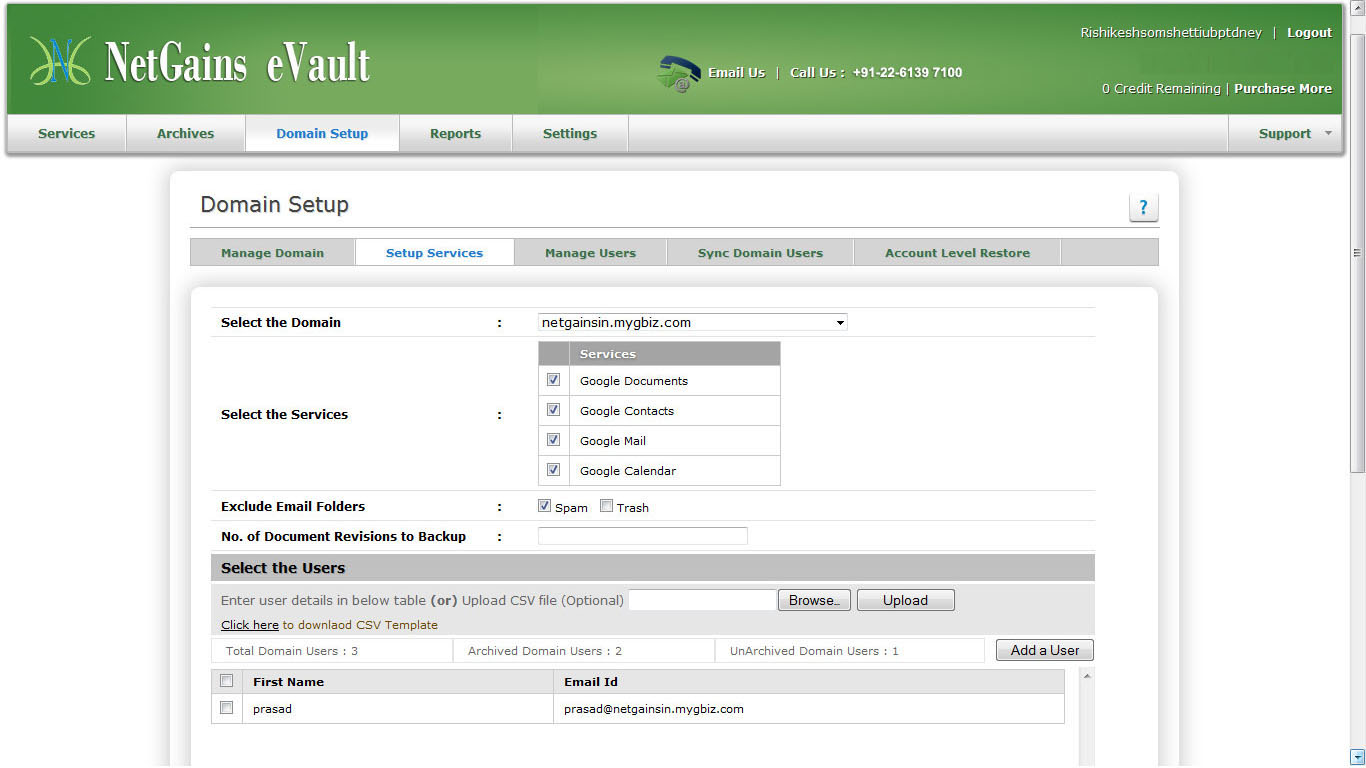Click the Add a User button

tap(1045, 650)
